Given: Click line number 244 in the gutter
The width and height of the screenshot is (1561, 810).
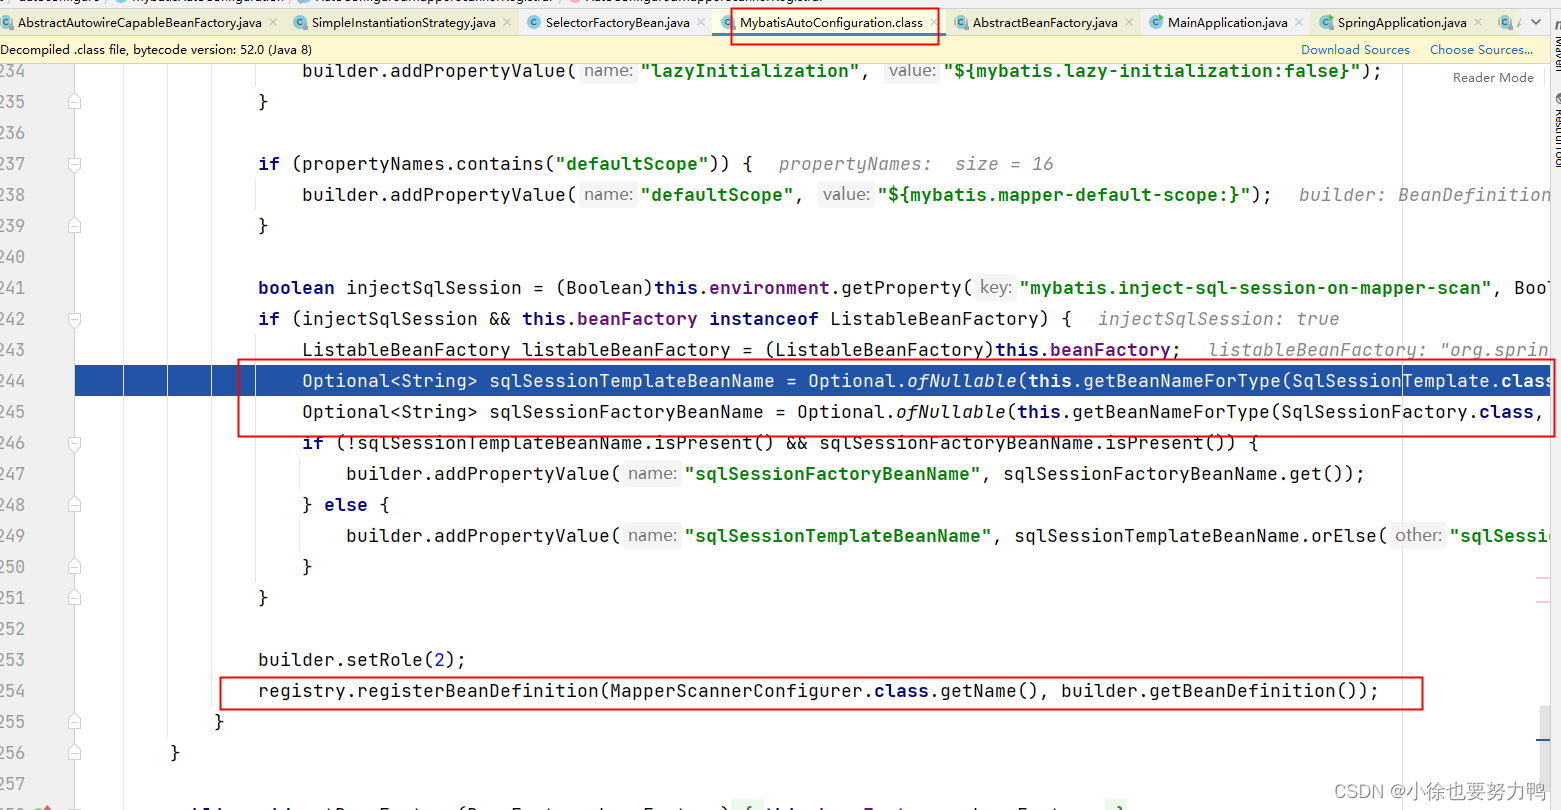Looking at the screenshot, I should coord(13,381).
